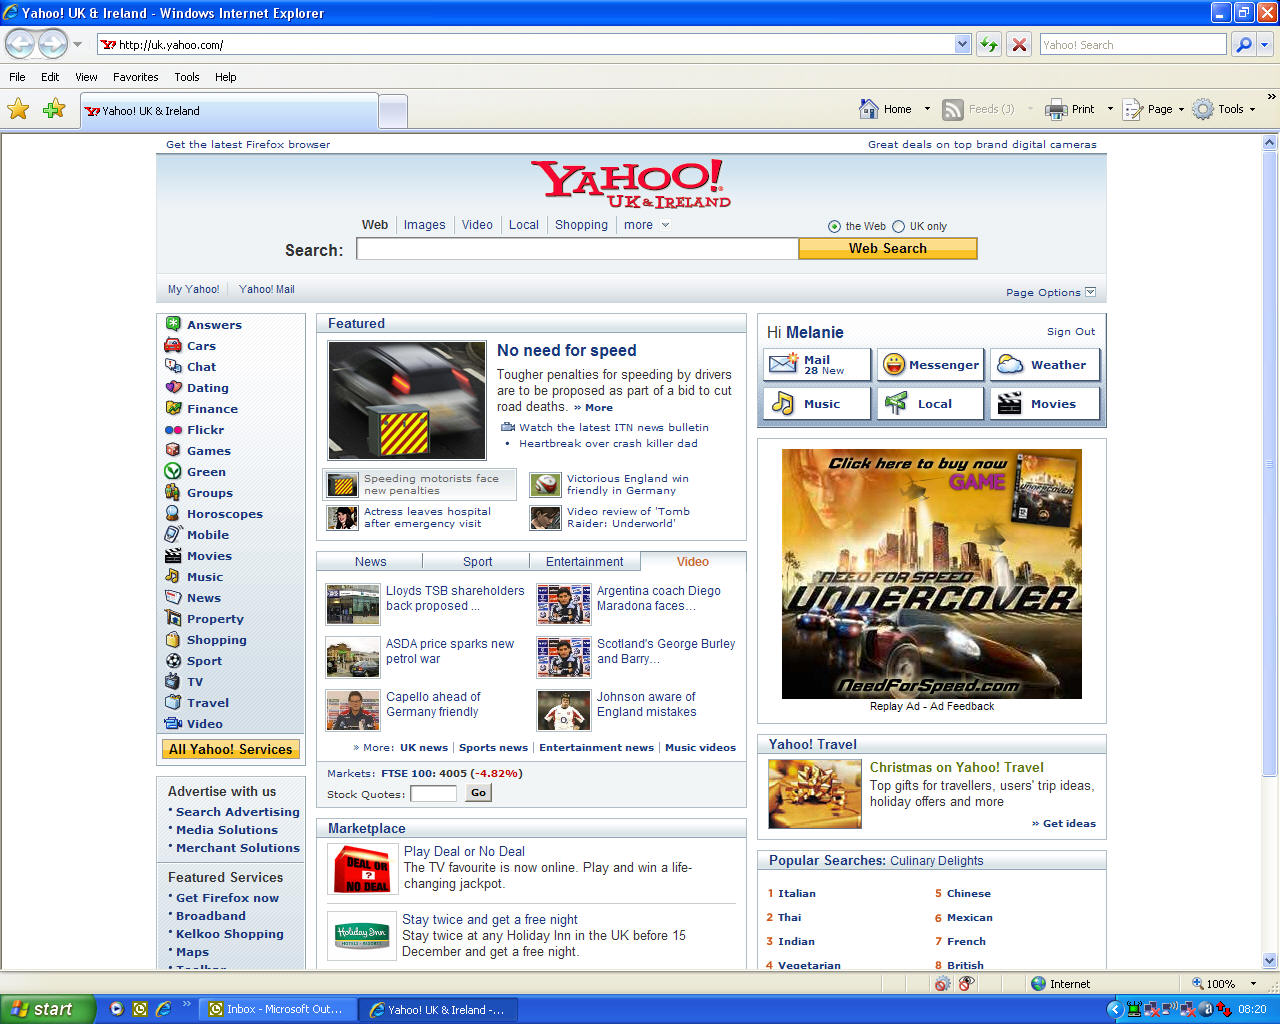Click the Mail envelope icon
1280x1024 pixels.
(x=783, y=364)
